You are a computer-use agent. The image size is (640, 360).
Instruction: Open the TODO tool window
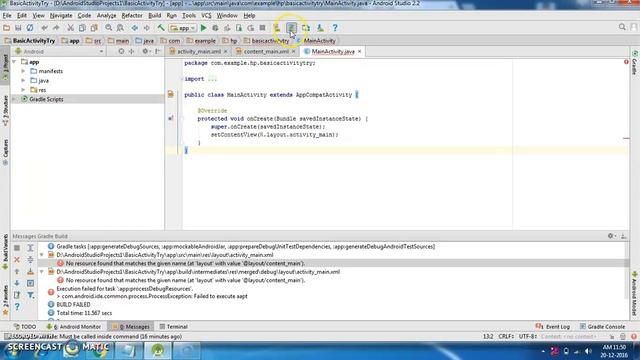pyautogui.click(x=25, y=327)
